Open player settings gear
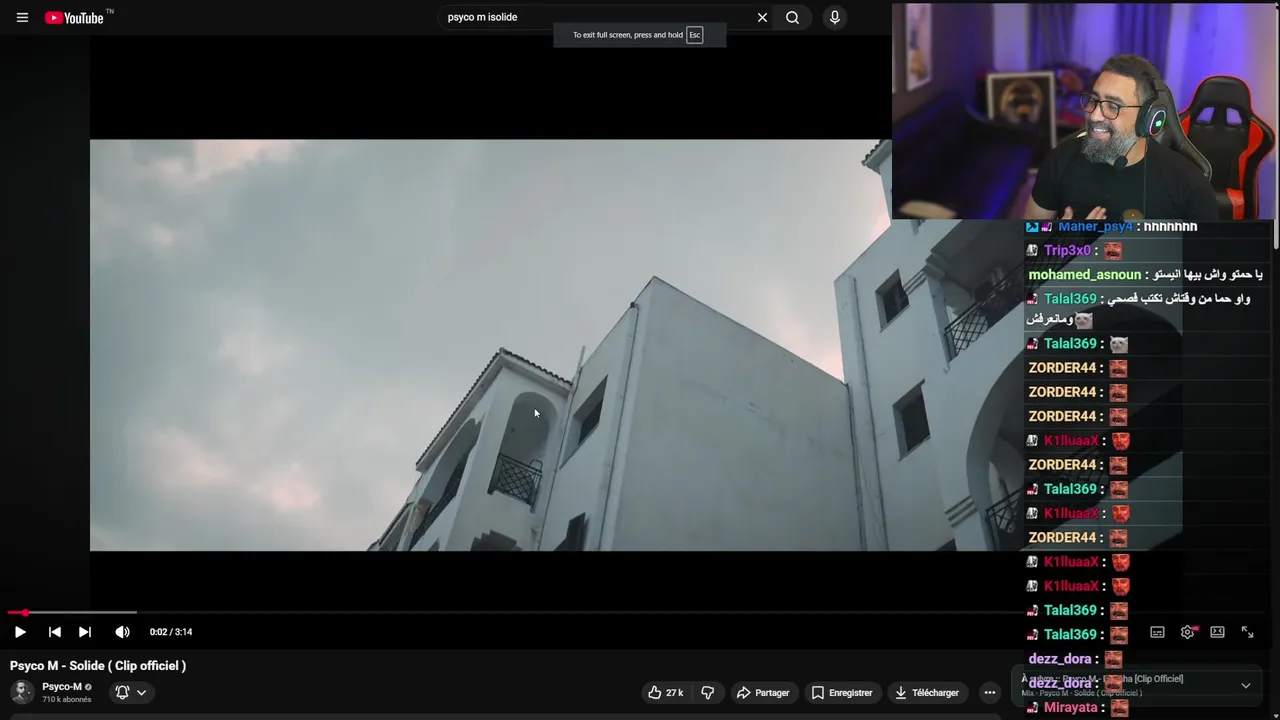This screenshot has height=720, width=1280. (x=1187, y=632)
